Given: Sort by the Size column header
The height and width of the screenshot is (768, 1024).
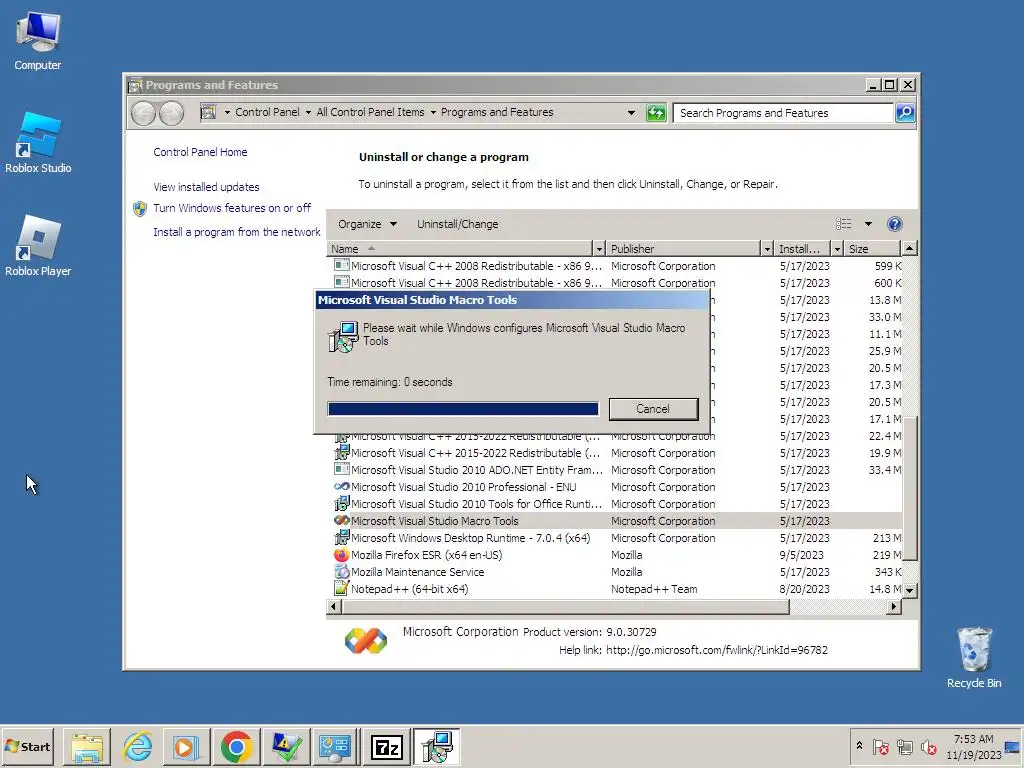Looking at the screenshot, I should 872,249.
